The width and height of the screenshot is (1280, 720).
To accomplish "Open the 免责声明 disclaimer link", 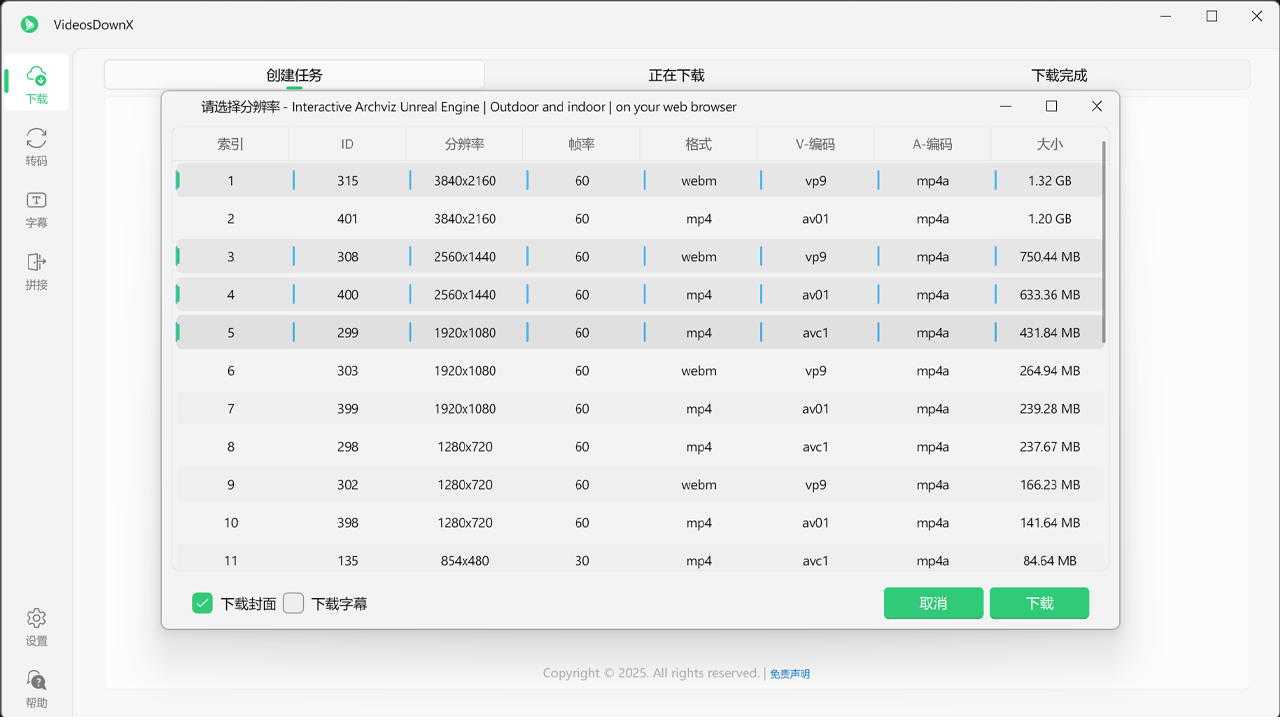I will (789, 674).
